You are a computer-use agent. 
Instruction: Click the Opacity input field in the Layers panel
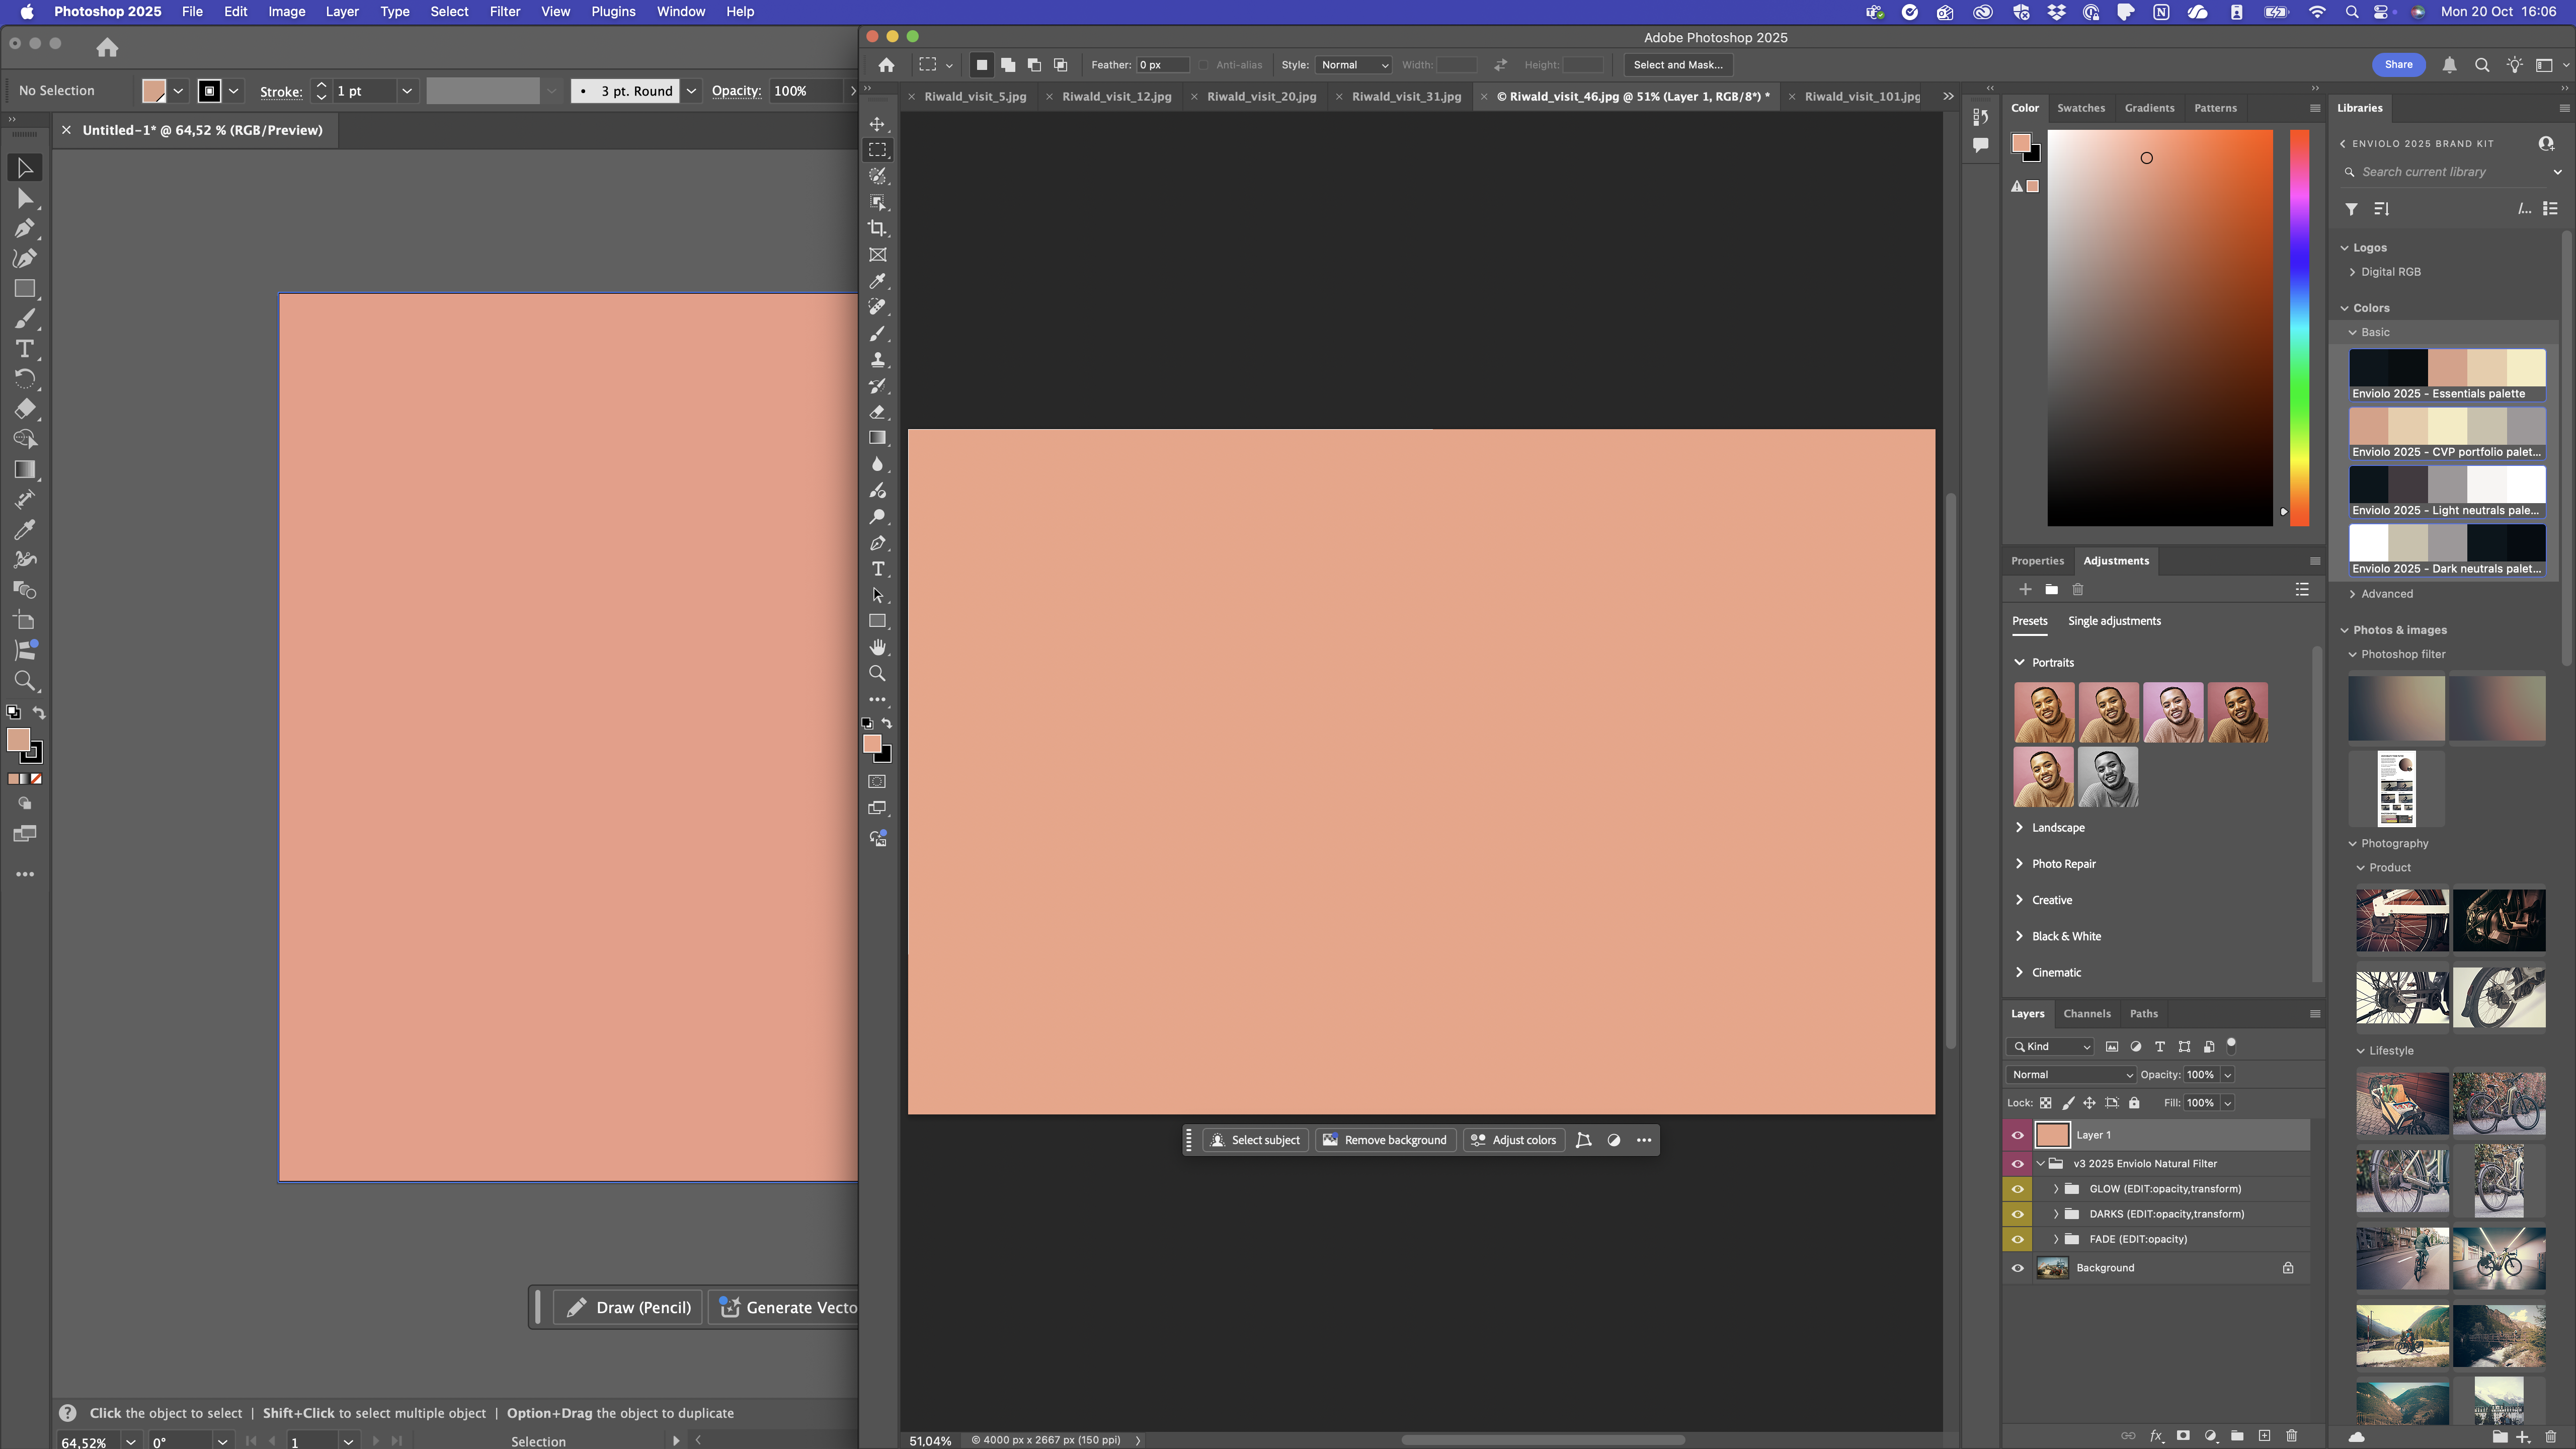pos(2203,1074)
